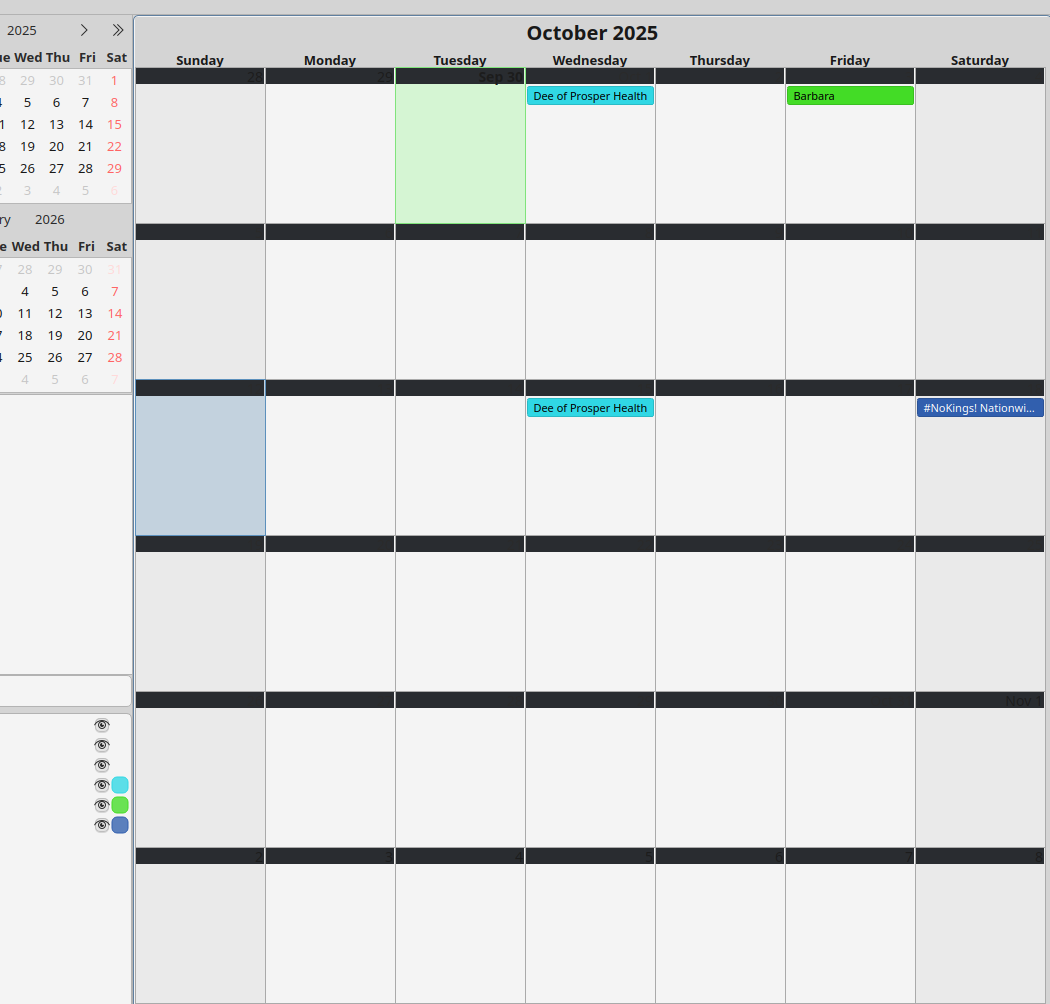This screenshot has height=1004, width=1050.
Task: Click the blue calendar color swatch
Action: point(120,825)
